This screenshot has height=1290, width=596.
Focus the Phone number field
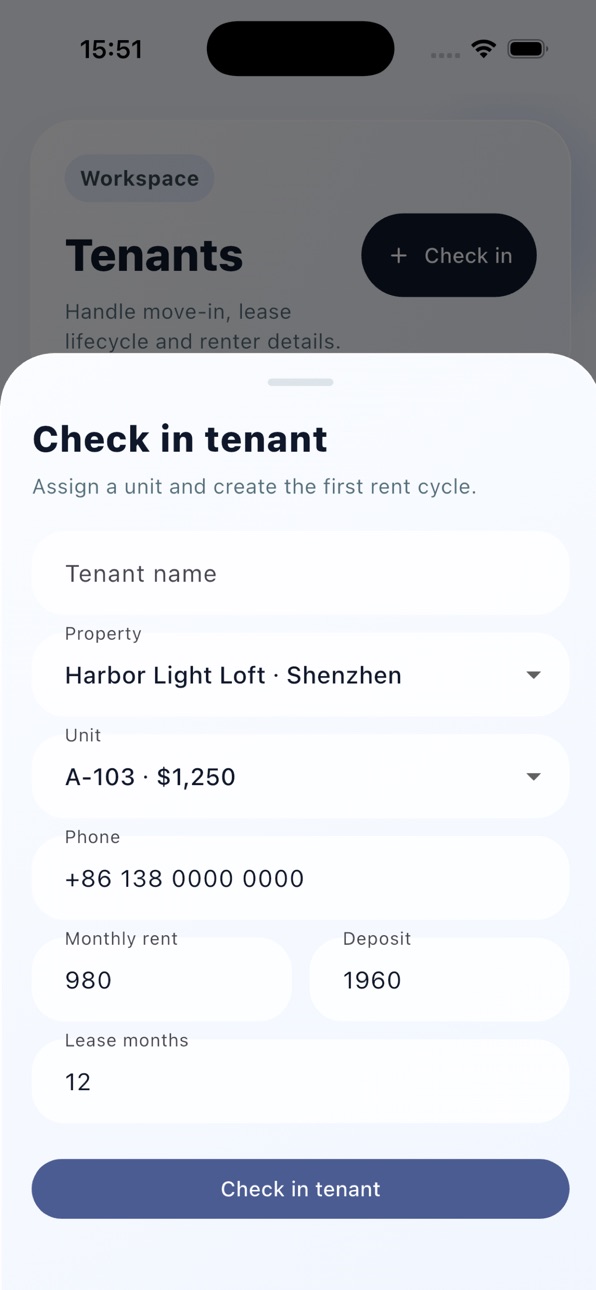(x=300, y=878)
